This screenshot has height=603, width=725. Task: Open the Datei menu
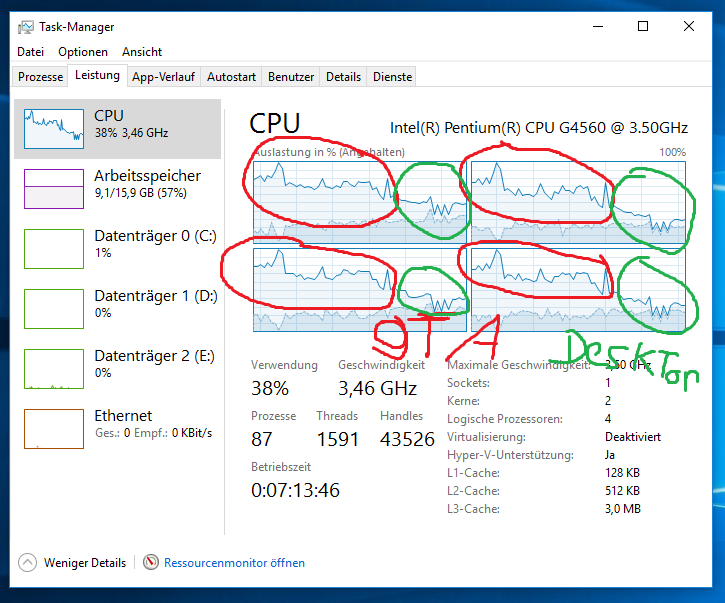(x=31, y=52)
